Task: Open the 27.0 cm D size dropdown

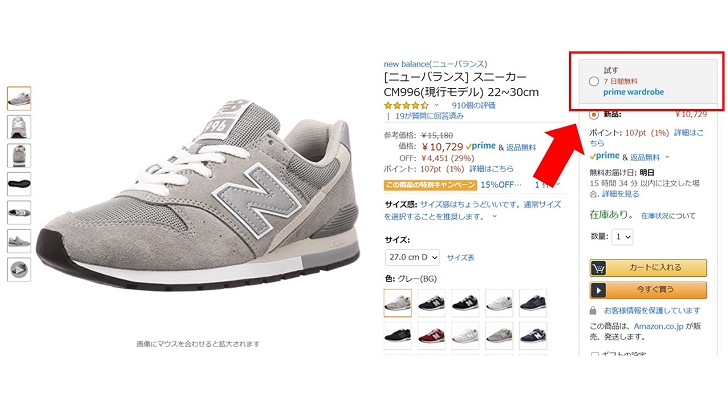Action: [412, 257]
